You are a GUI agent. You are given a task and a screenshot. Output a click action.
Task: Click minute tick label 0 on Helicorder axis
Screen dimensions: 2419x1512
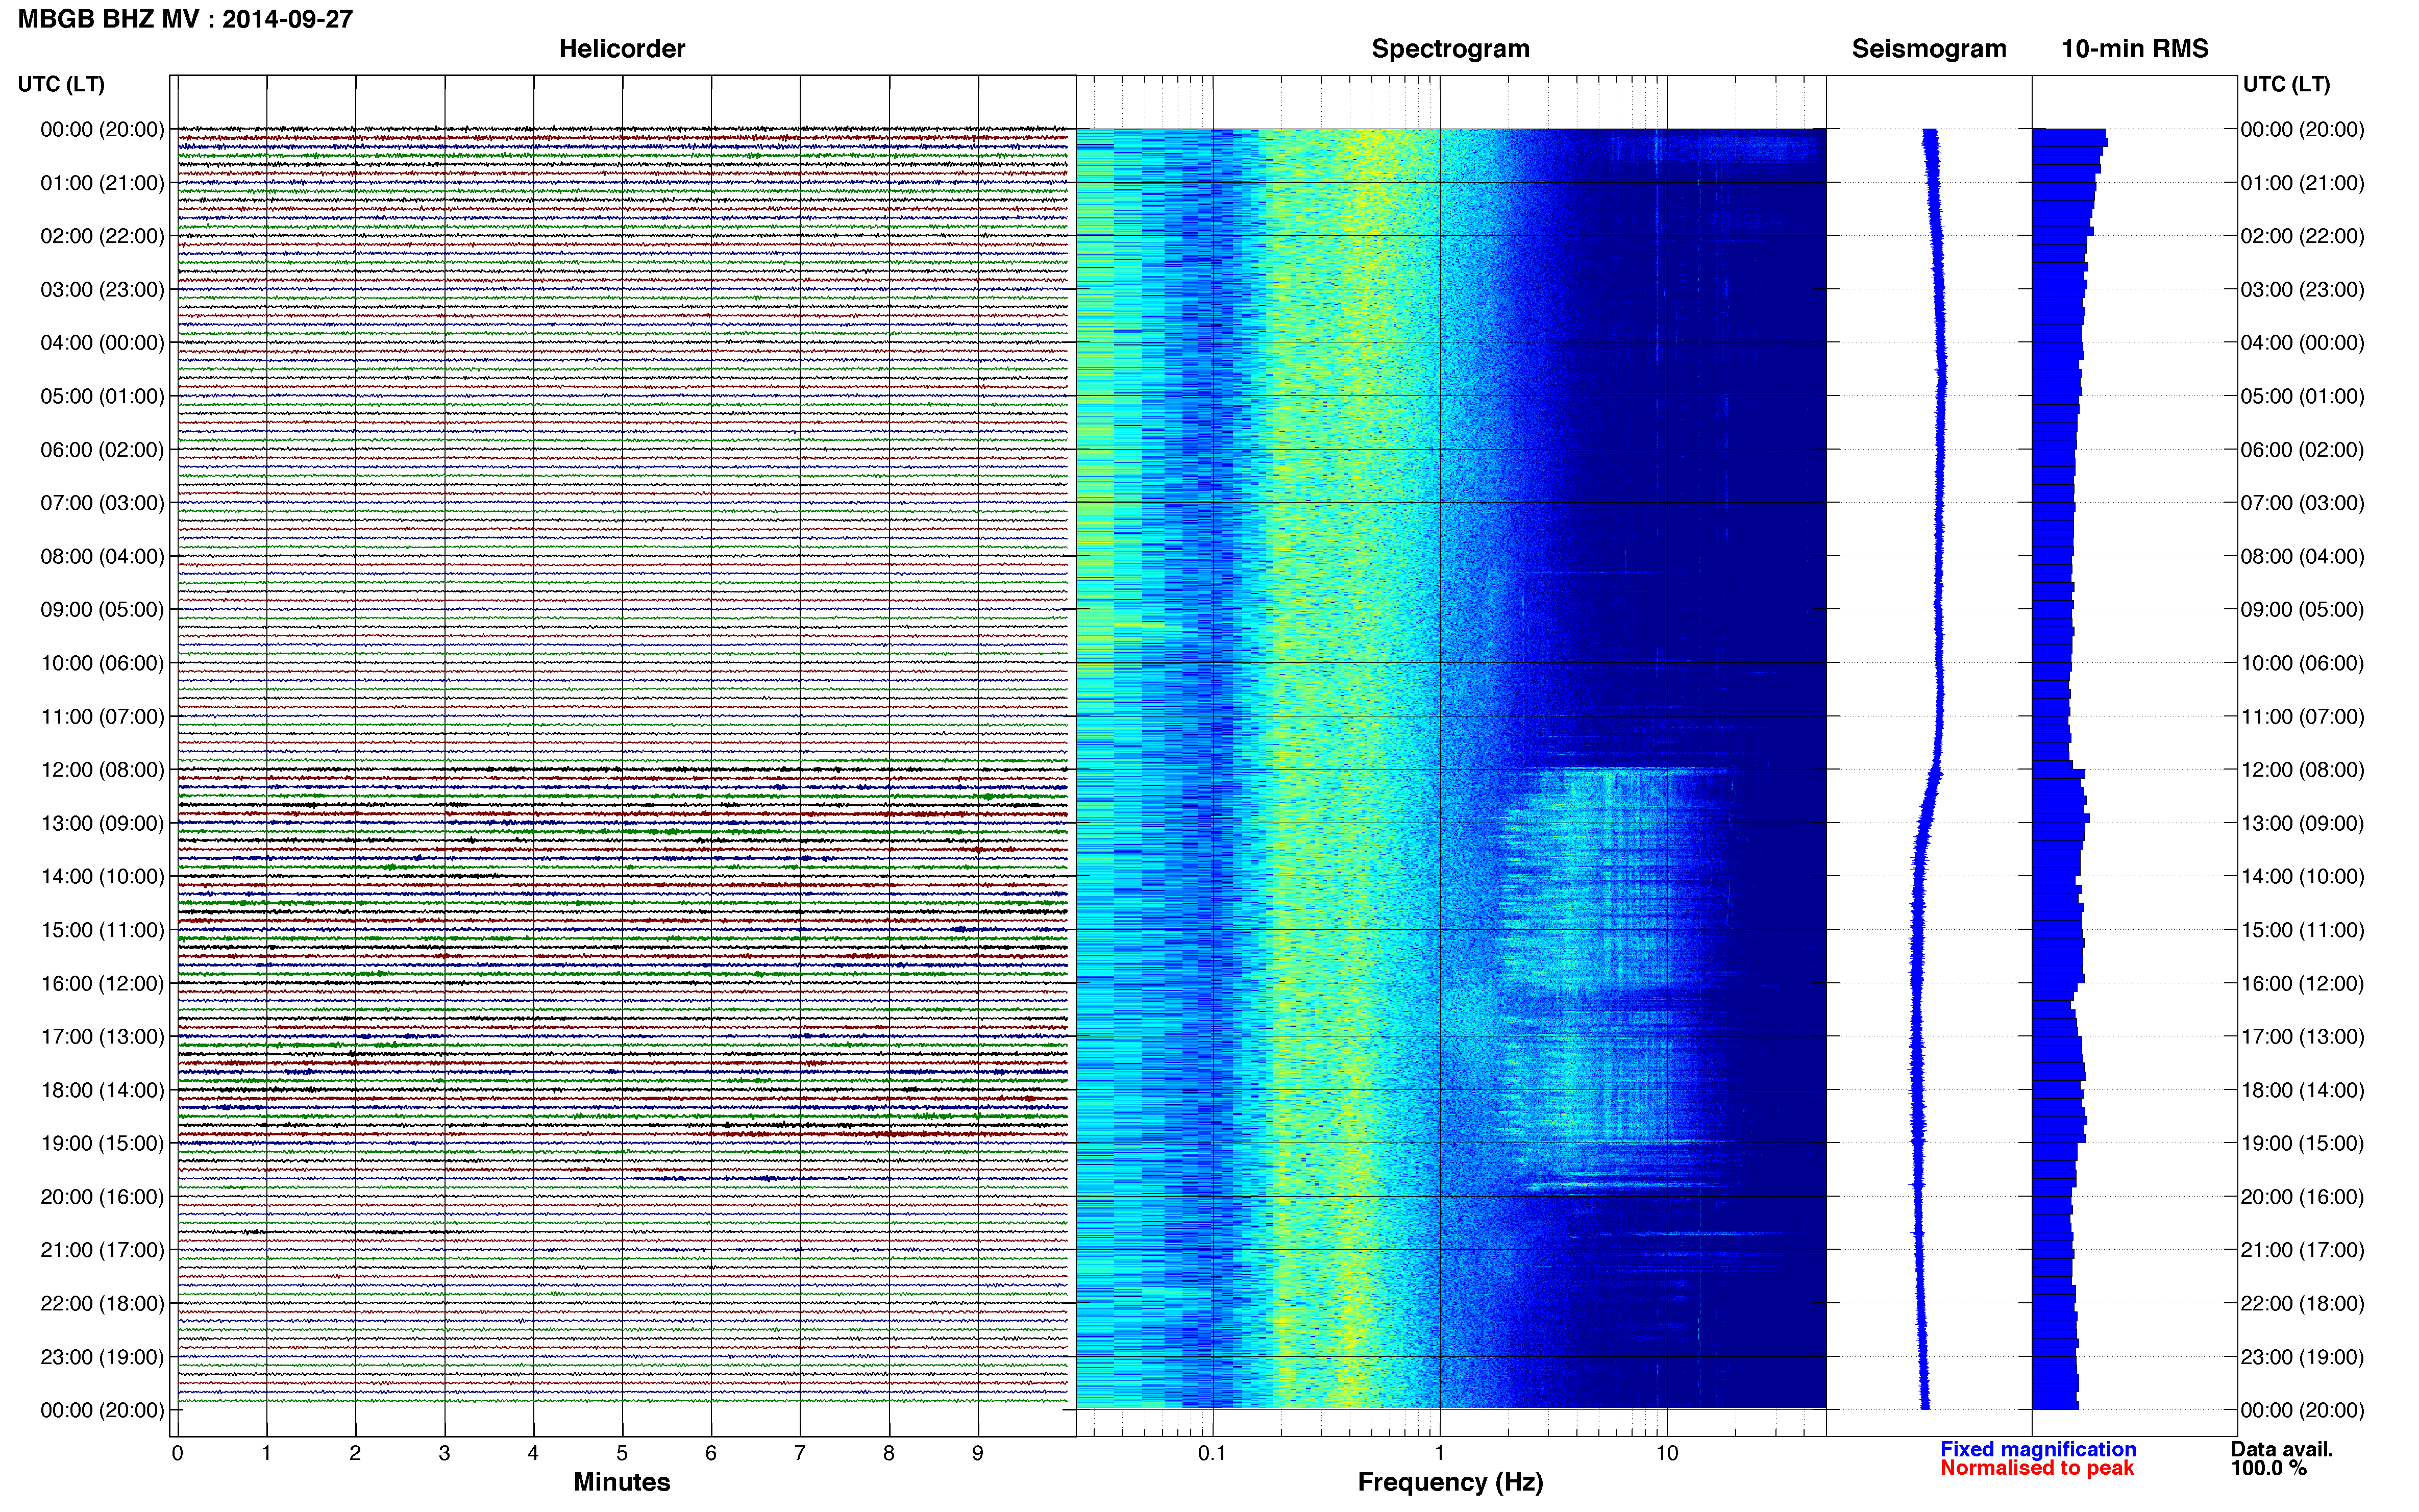point(177,1453)
